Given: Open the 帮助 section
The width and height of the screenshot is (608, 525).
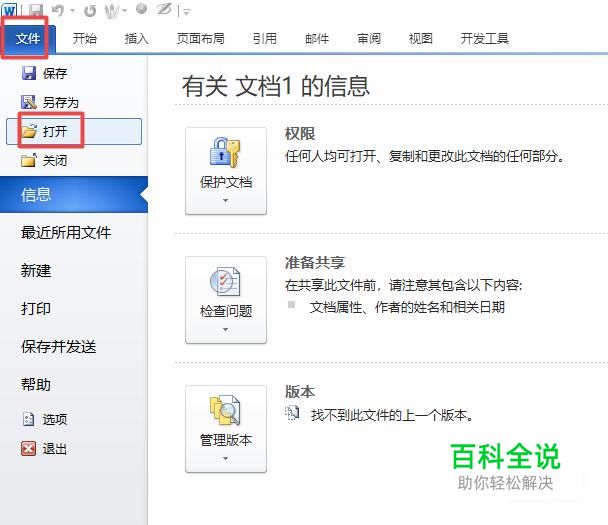Looking at the screenshot, I should pyautogui.click(x=36, y=384).
